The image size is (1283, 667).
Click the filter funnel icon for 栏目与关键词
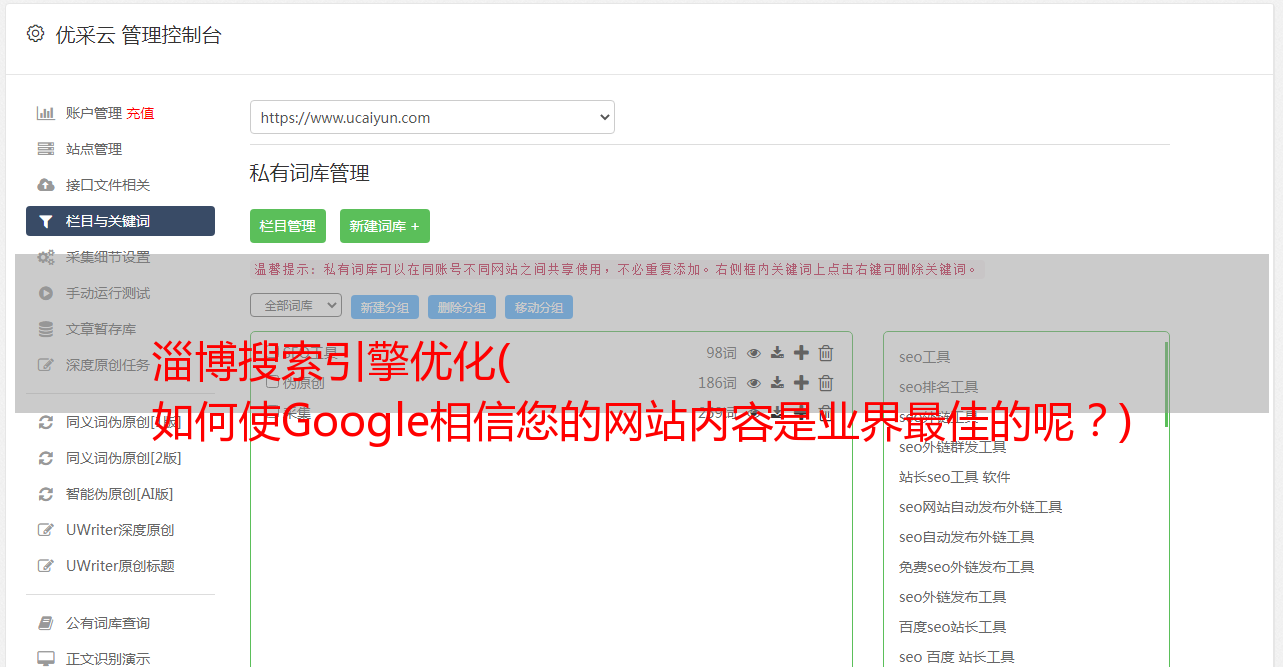click(x=46, y=221)
